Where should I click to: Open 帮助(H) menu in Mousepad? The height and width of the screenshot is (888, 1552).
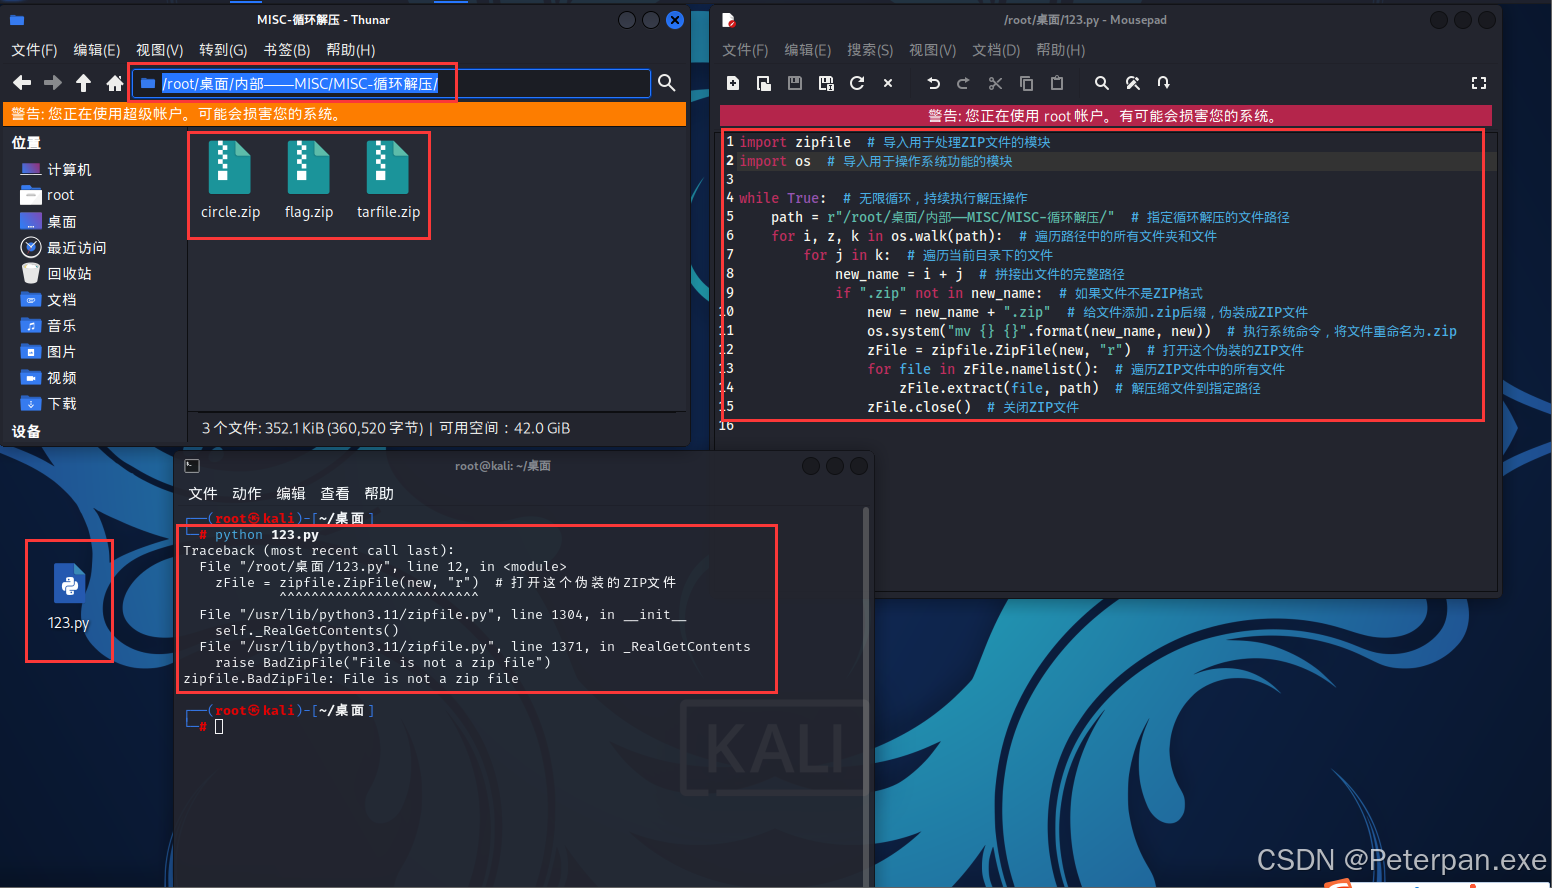click(x=1061, y=50)
